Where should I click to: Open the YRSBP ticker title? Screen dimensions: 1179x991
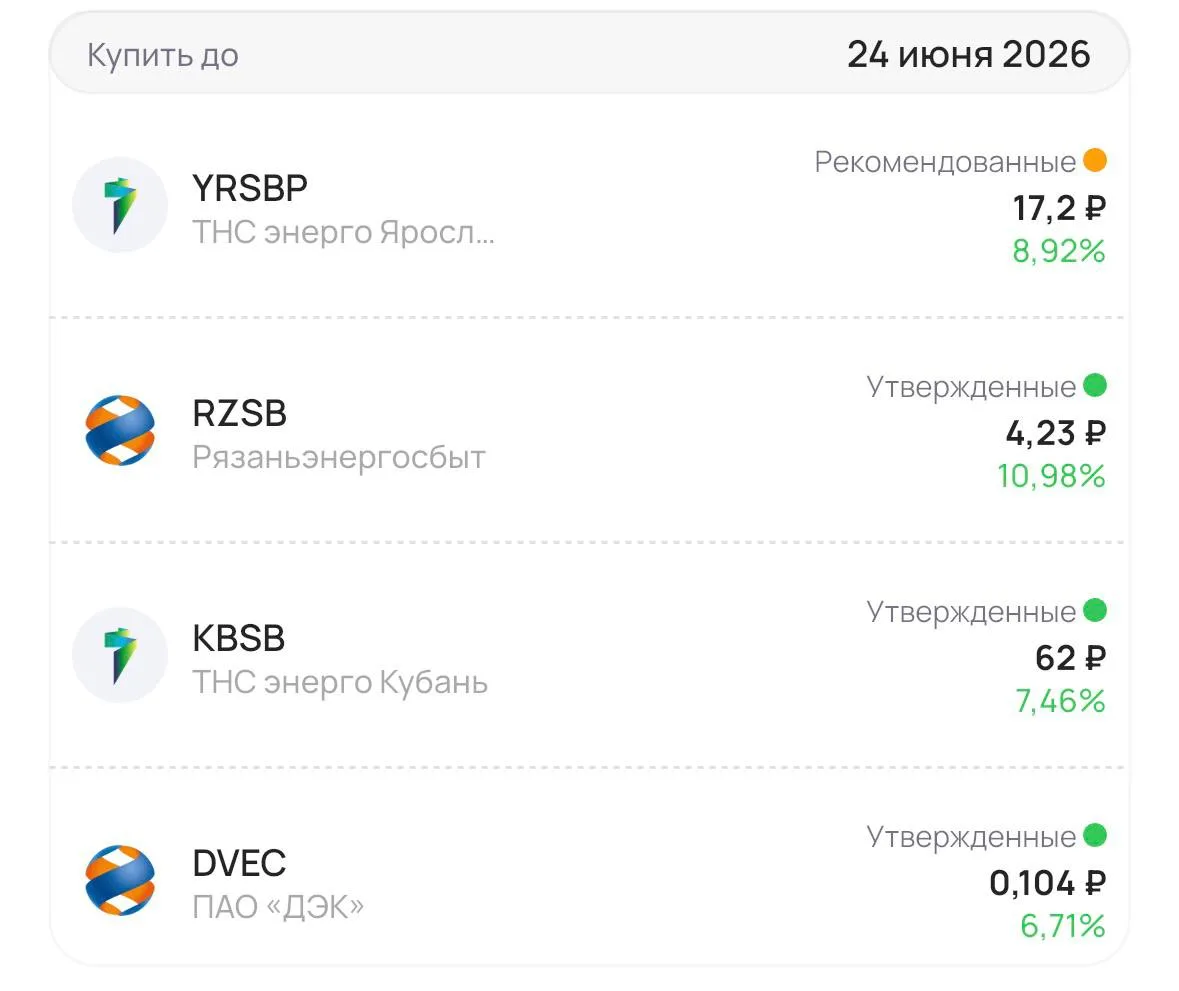coord(250,188)
